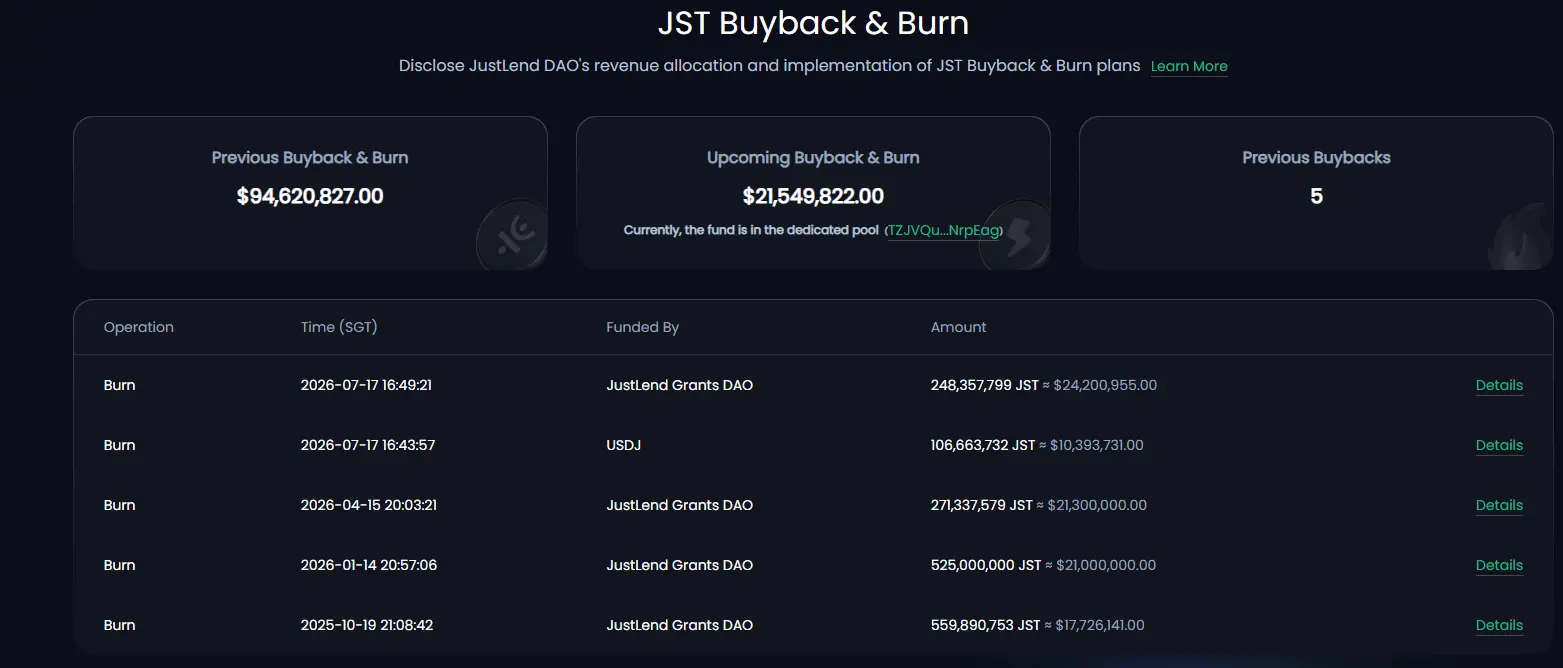Click the lightning coin icon in Upcoming Buyback card
The width and height of the screenshot is (1563, 668).
(1014, 236)
